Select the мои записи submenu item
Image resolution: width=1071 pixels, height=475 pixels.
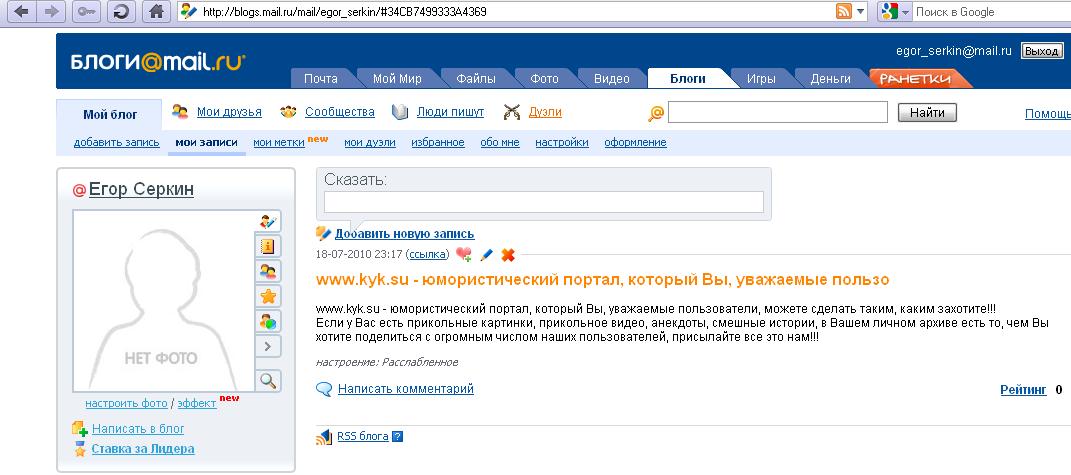click(x=206, y=142)
